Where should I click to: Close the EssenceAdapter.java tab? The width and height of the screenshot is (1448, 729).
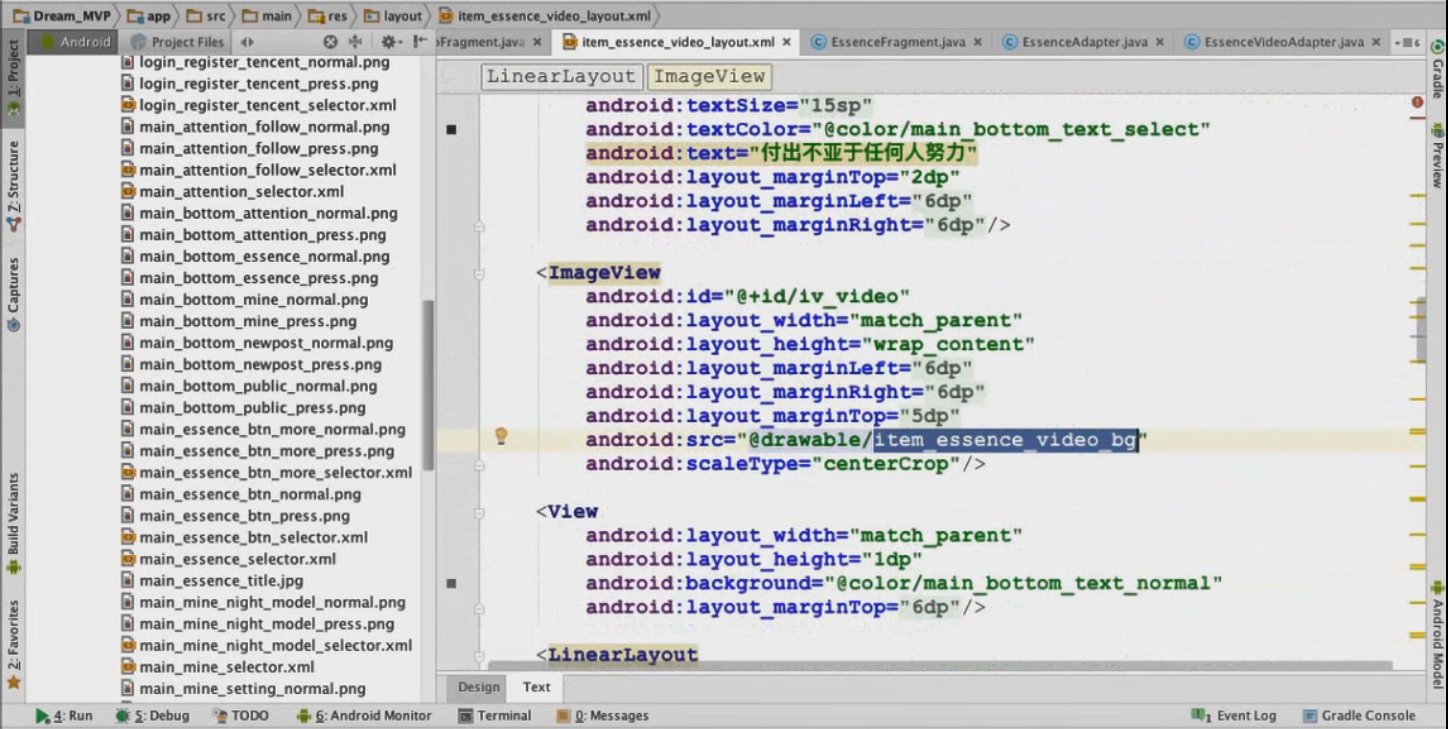click(x=1159, y=42)
